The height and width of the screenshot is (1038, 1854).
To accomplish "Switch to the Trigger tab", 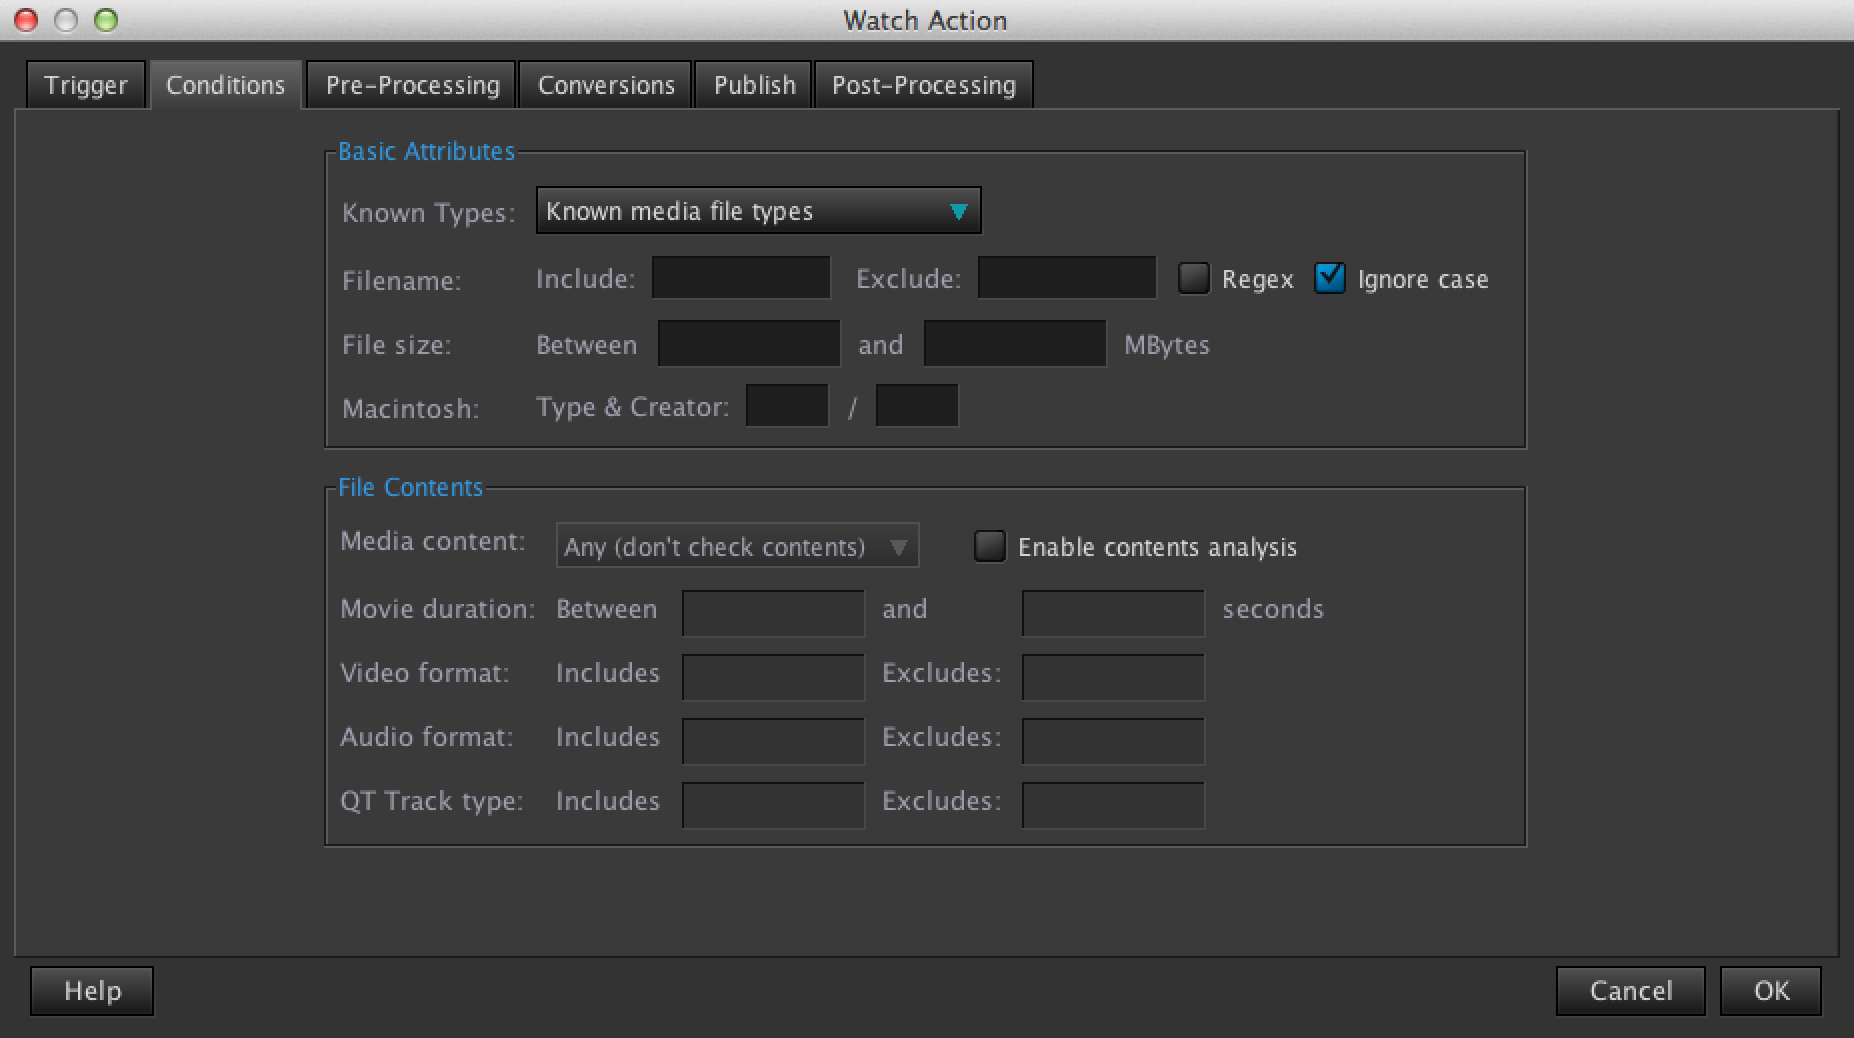I will [86, 85].
